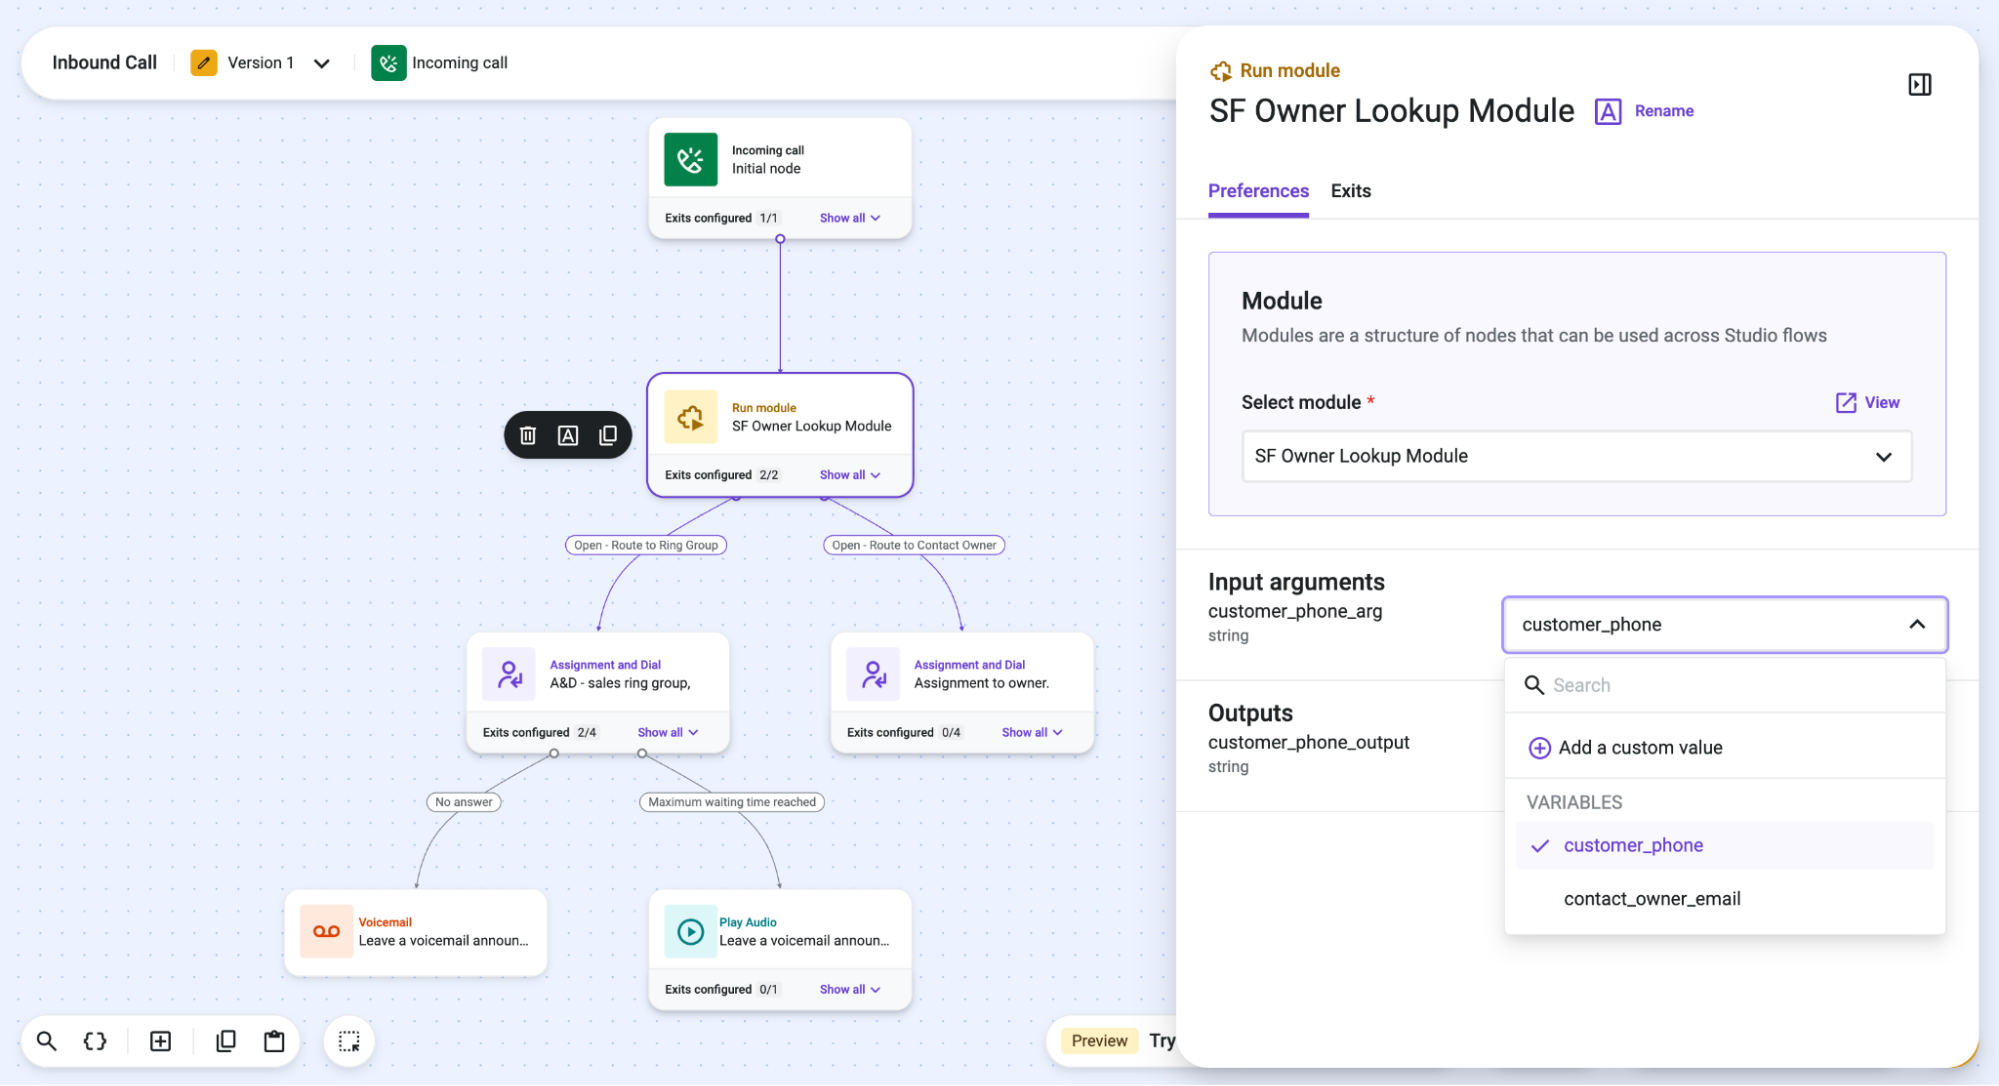The image size is (1999, 1086).
Task: Click the Play Audio node icon
Action: pyautogui.click(x=691, y=931)
